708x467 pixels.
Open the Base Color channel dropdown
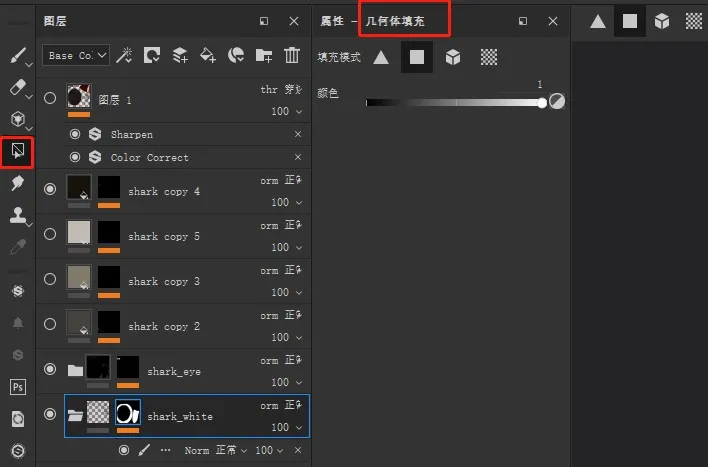pos(76,56)
